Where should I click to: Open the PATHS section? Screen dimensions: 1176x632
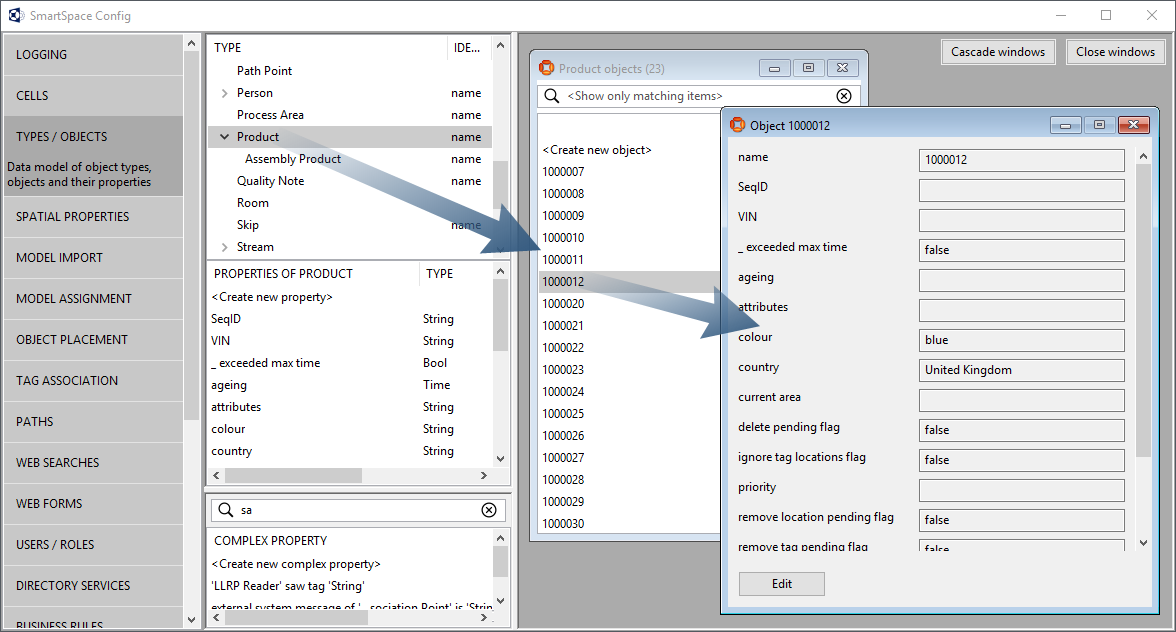tap(93, 421)
